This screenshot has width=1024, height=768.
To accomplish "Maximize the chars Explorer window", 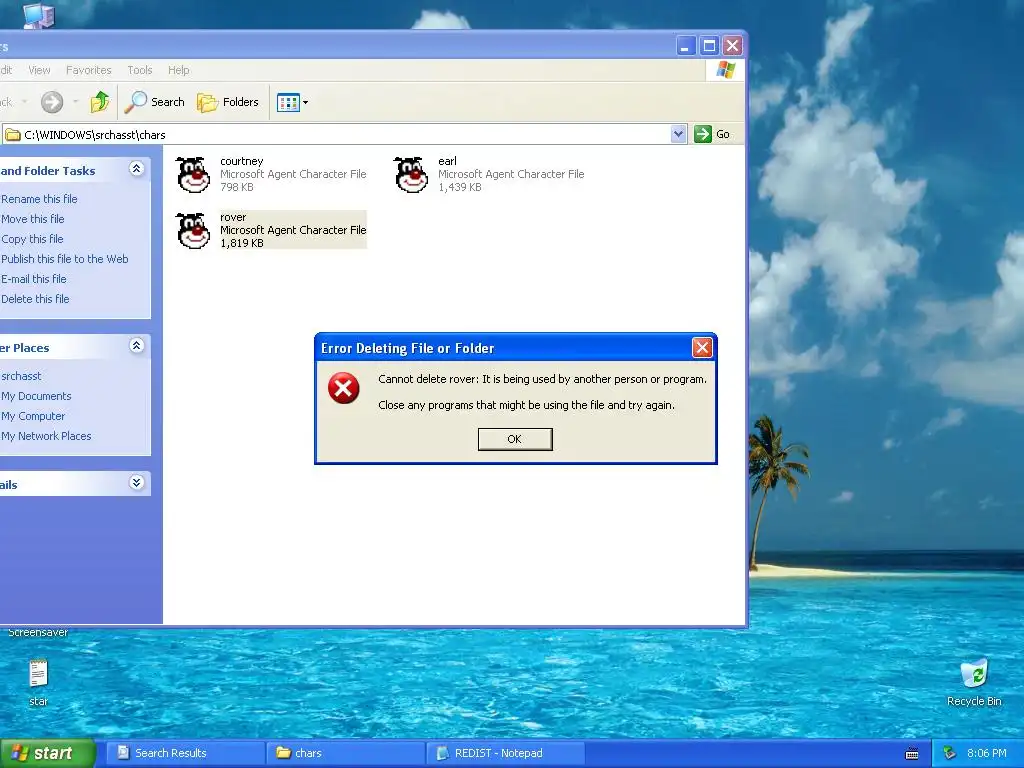I will (709, 46).
